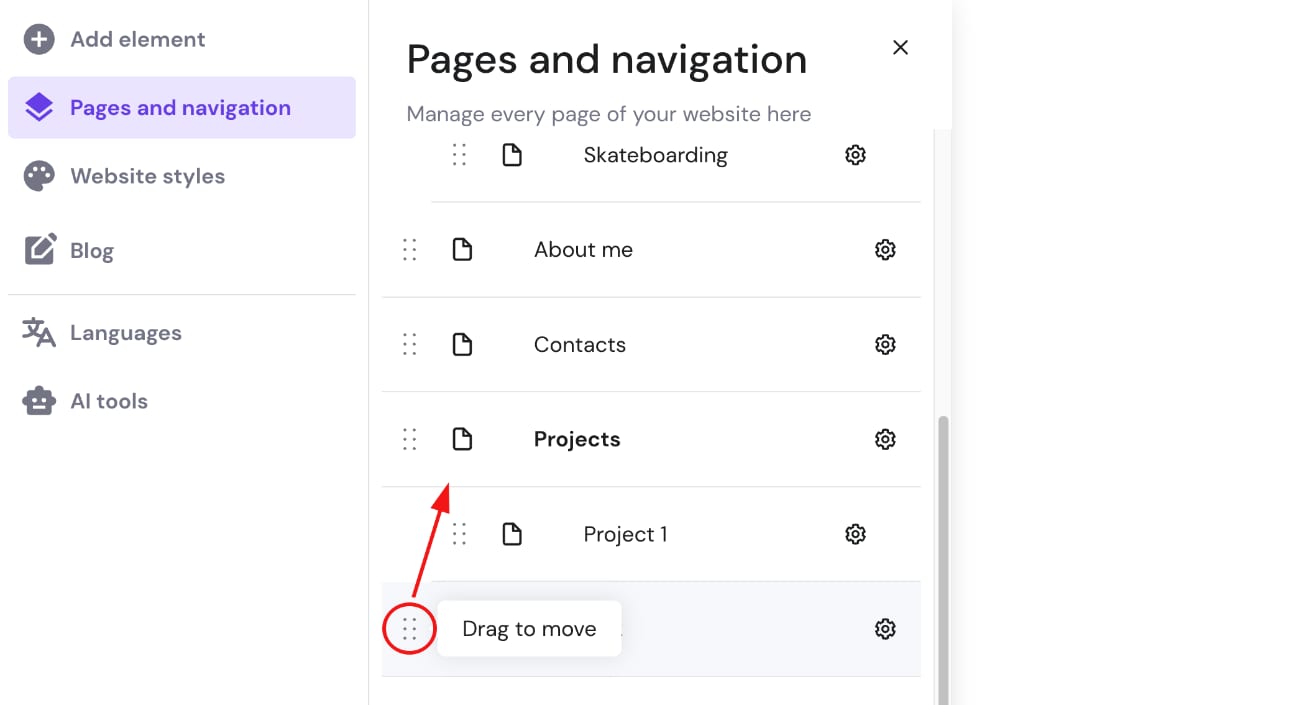Open settings gear for Contacts page
This screenshot has height=705, width=1299.
click(885, 345)
